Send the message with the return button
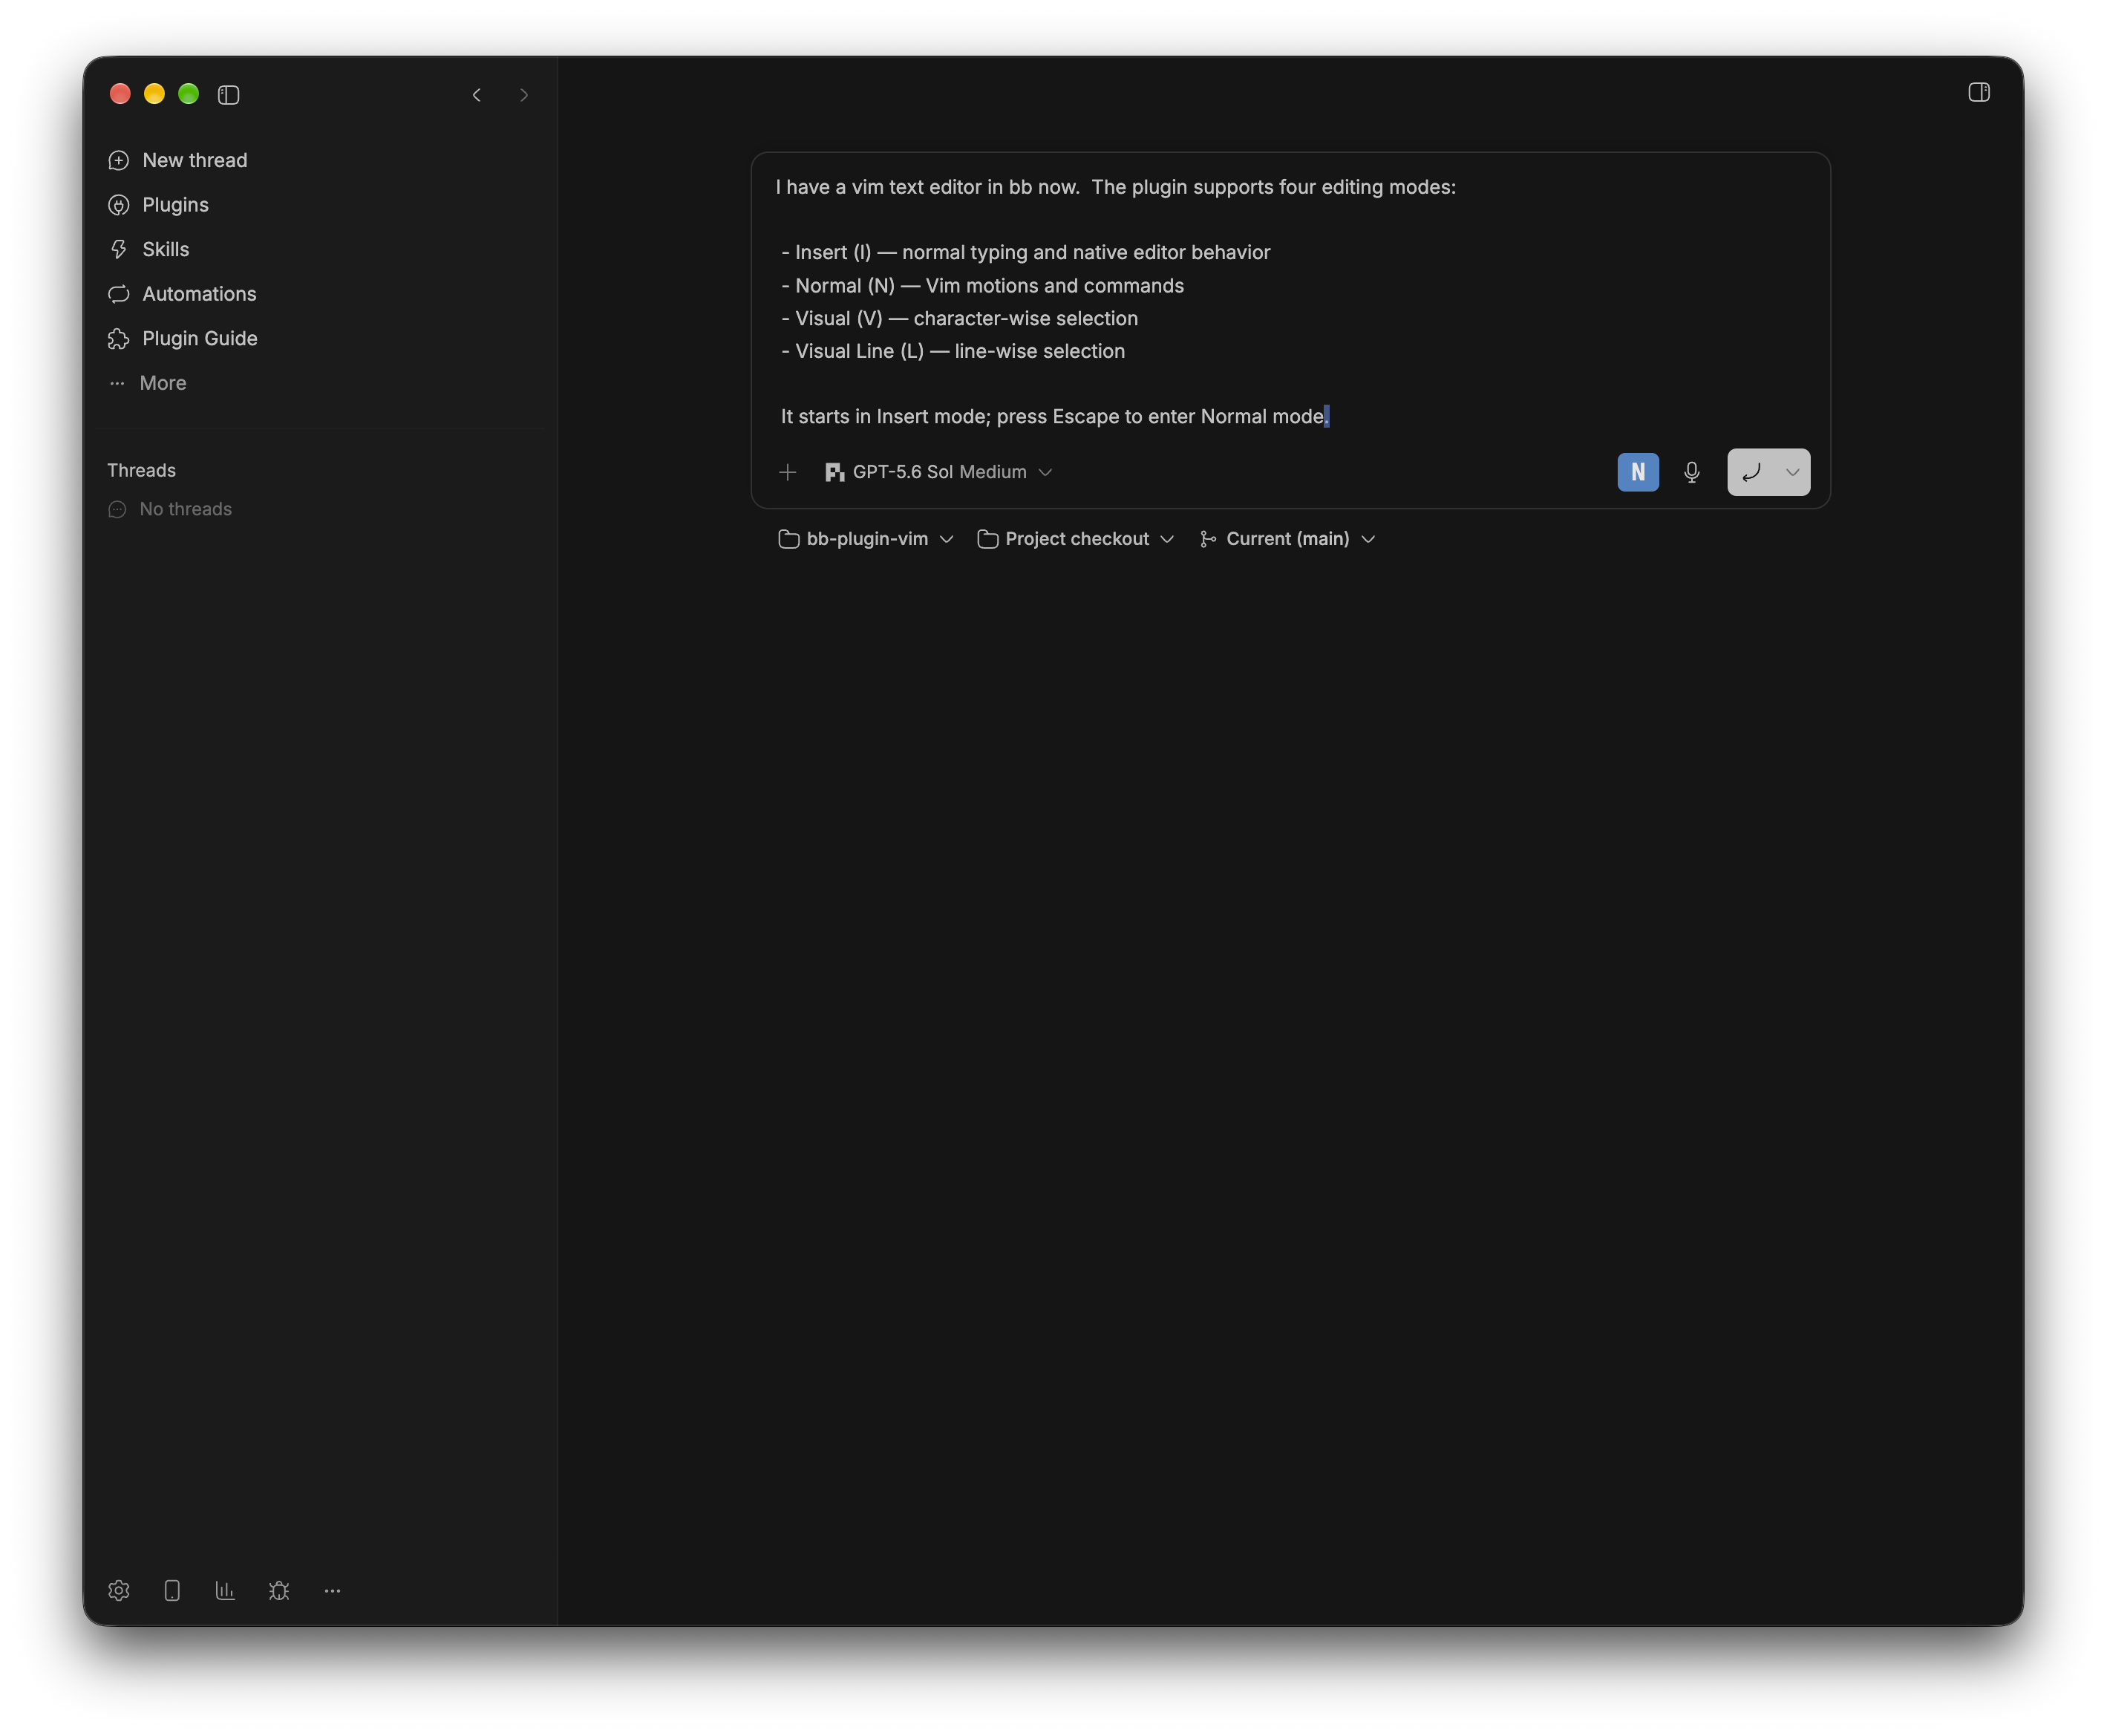Image resolution: width=2107 pixels, height=1736 pixels. click(x=1751, y=472)
